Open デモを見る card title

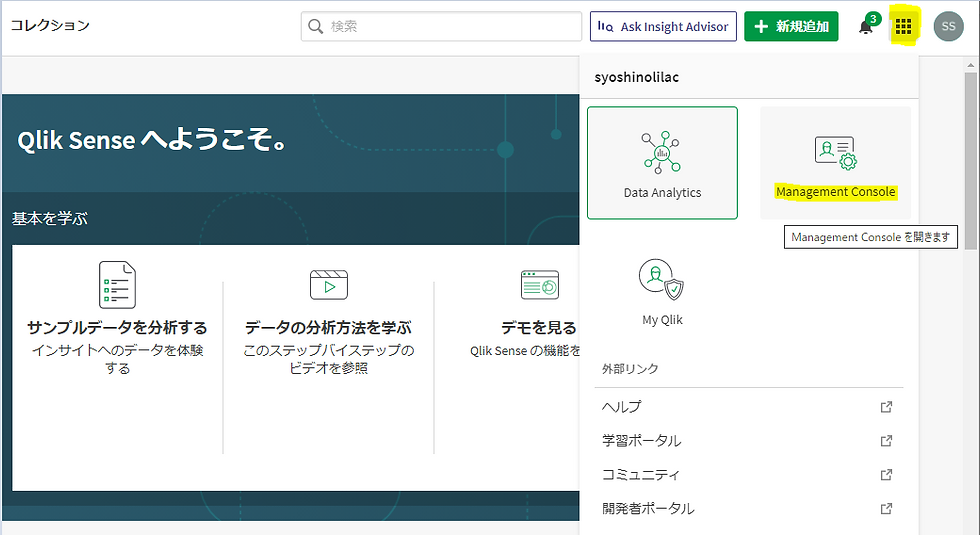coord(539,328)
